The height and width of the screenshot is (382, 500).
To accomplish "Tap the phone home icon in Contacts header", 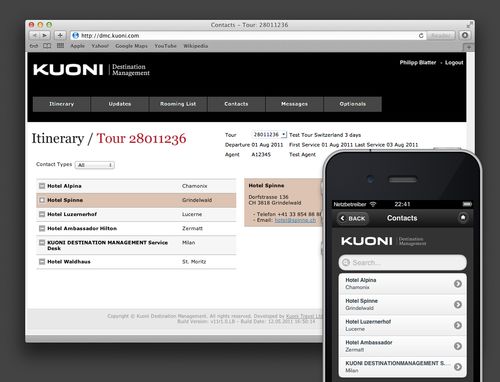I will click(x=463, y=218).
